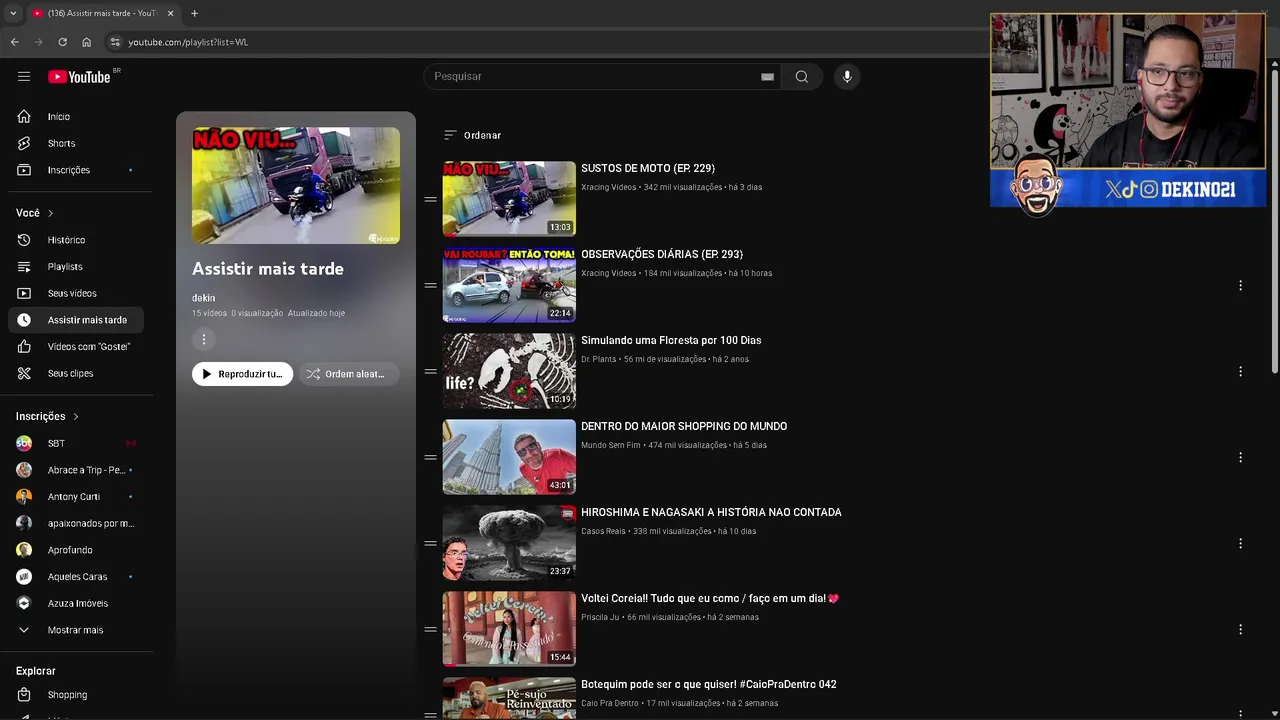Image resolution: width=1280 pixels, height=720 pixels.
Task: Click Mundo Sem Fim channel name
Action: pos(610,445)
